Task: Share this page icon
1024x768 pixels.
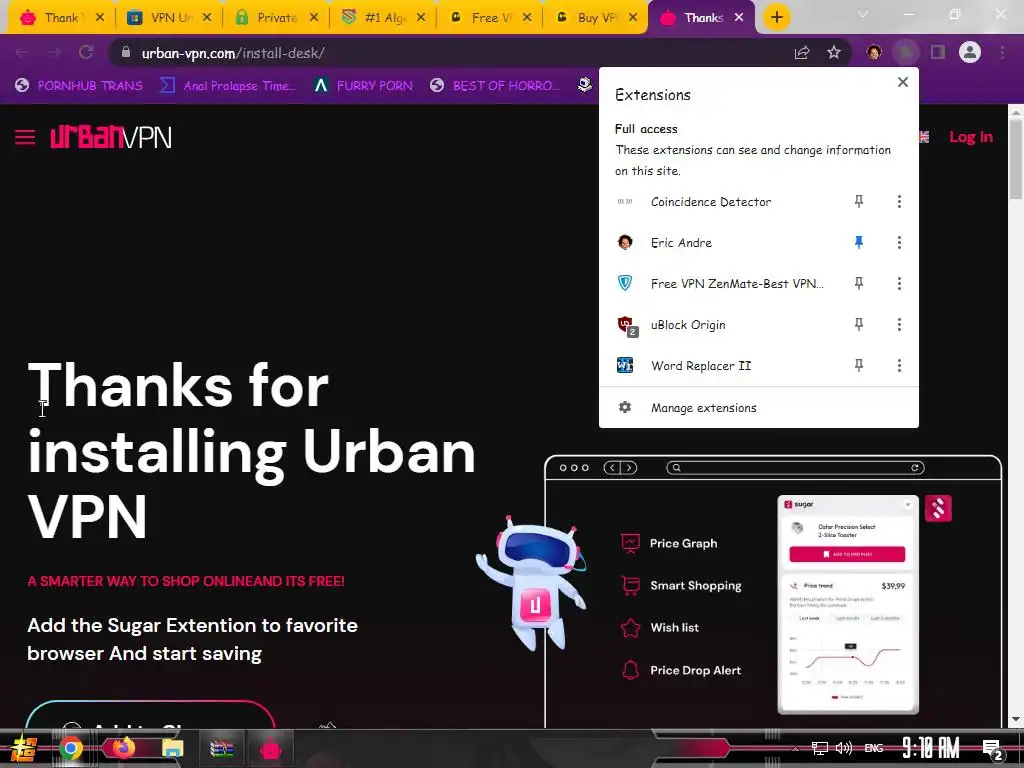Action: pos(801,53)
